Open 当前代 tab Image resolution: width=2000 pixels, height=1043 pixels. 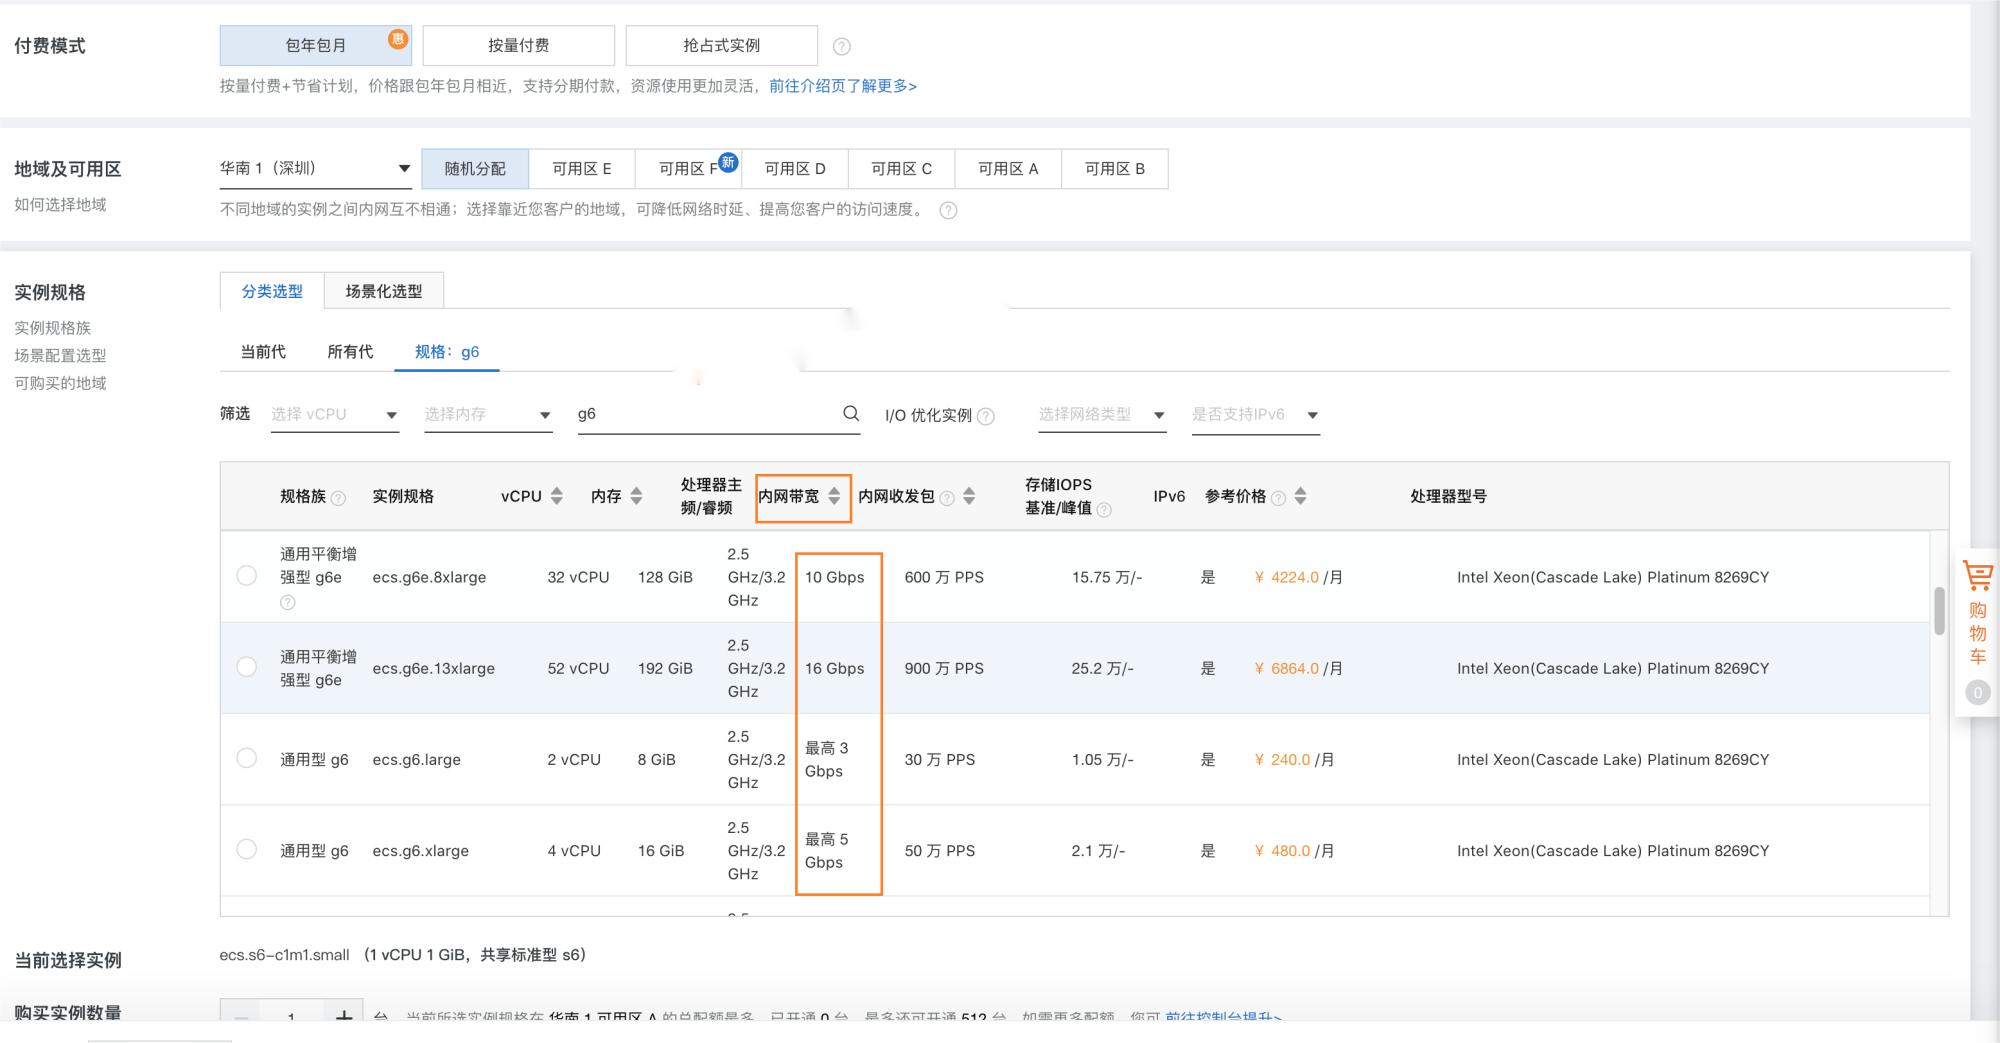coord(263,352)
